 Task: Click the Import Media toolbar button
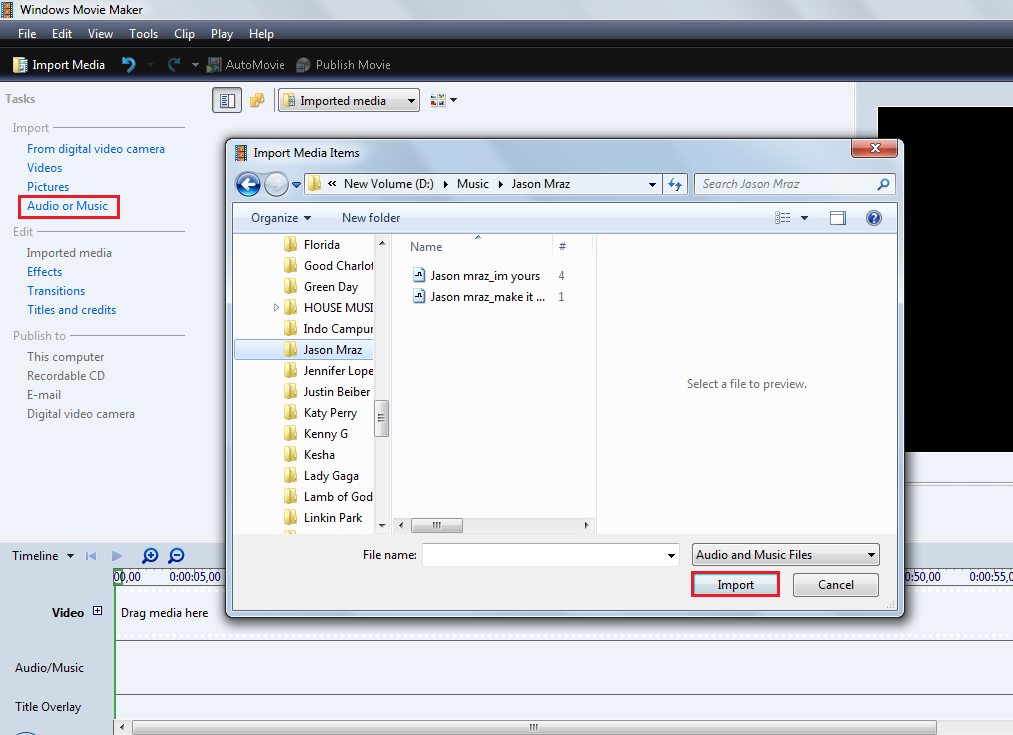[59, 65]
